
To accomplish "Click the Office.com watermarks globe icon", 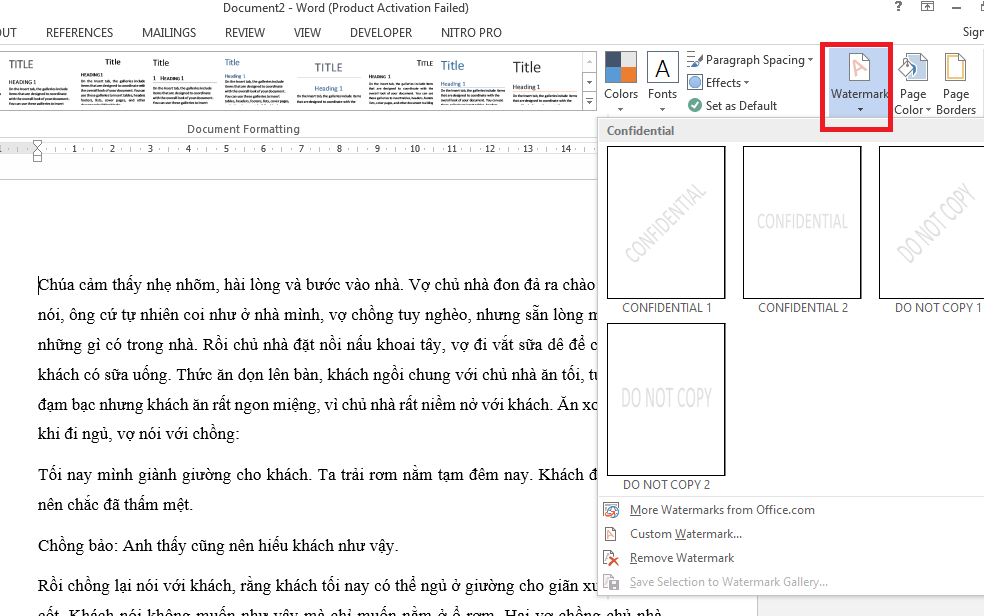I will pyautogui.click(x=611, y=510).
